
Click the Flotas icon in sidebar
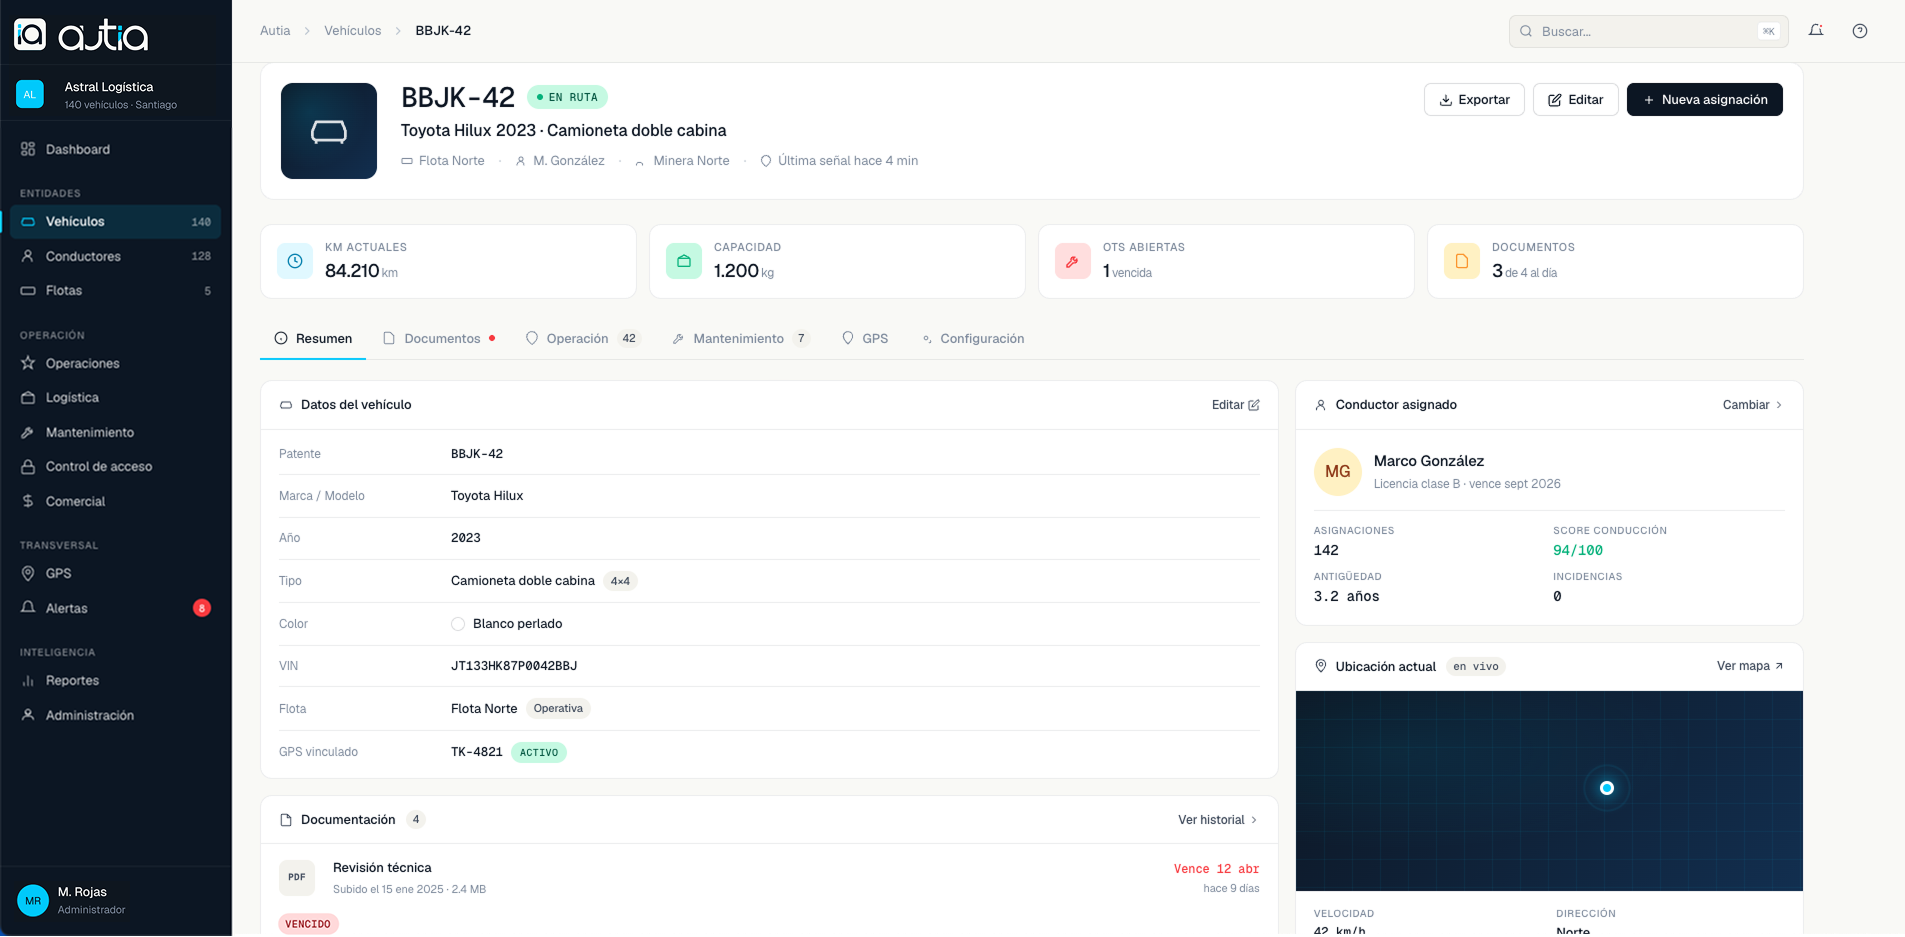[28, 291]
